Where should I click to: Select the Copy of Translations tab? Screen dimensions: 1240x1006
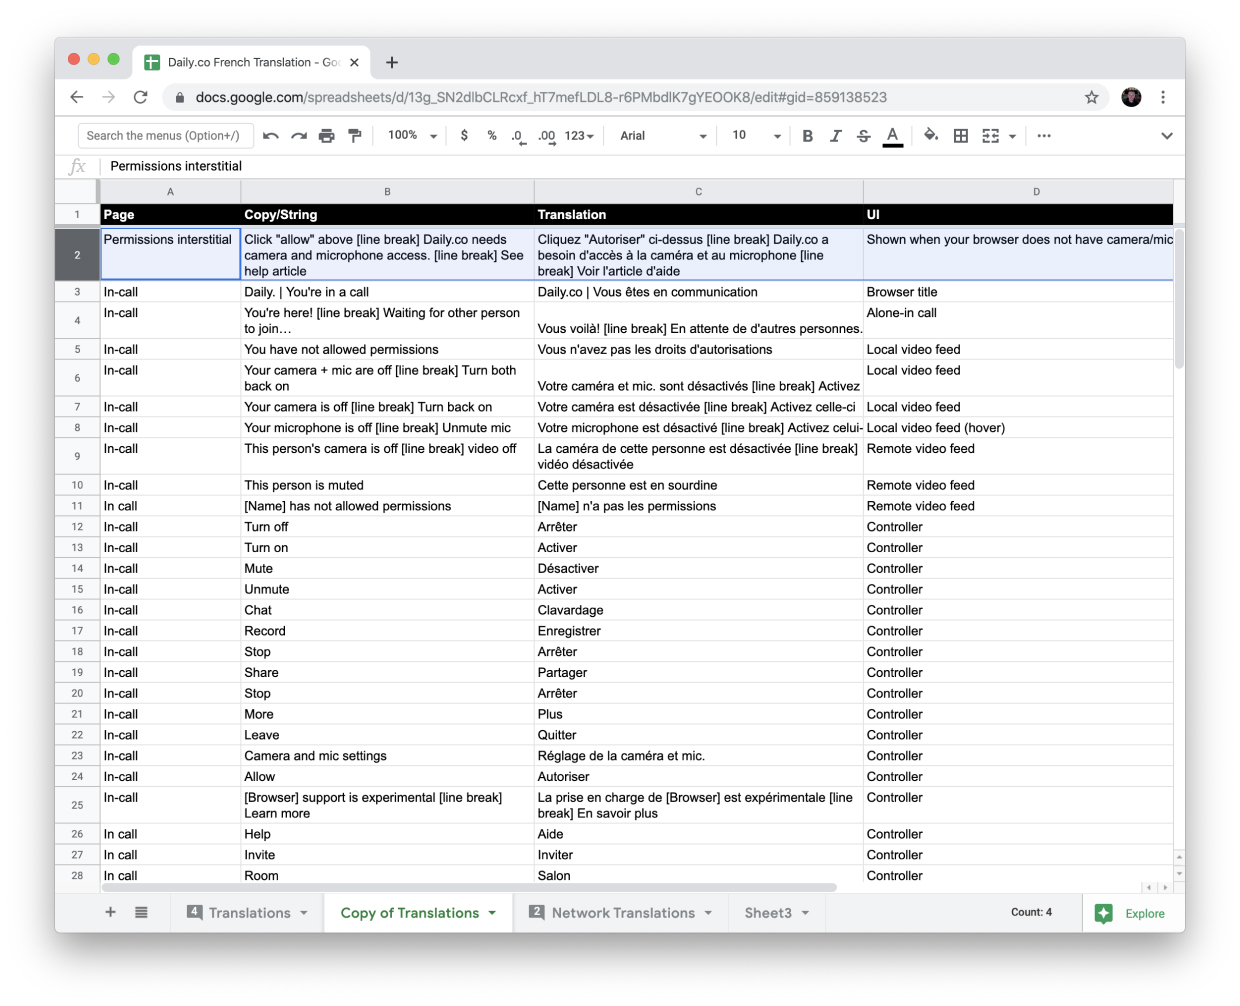(x=410, y=913)
